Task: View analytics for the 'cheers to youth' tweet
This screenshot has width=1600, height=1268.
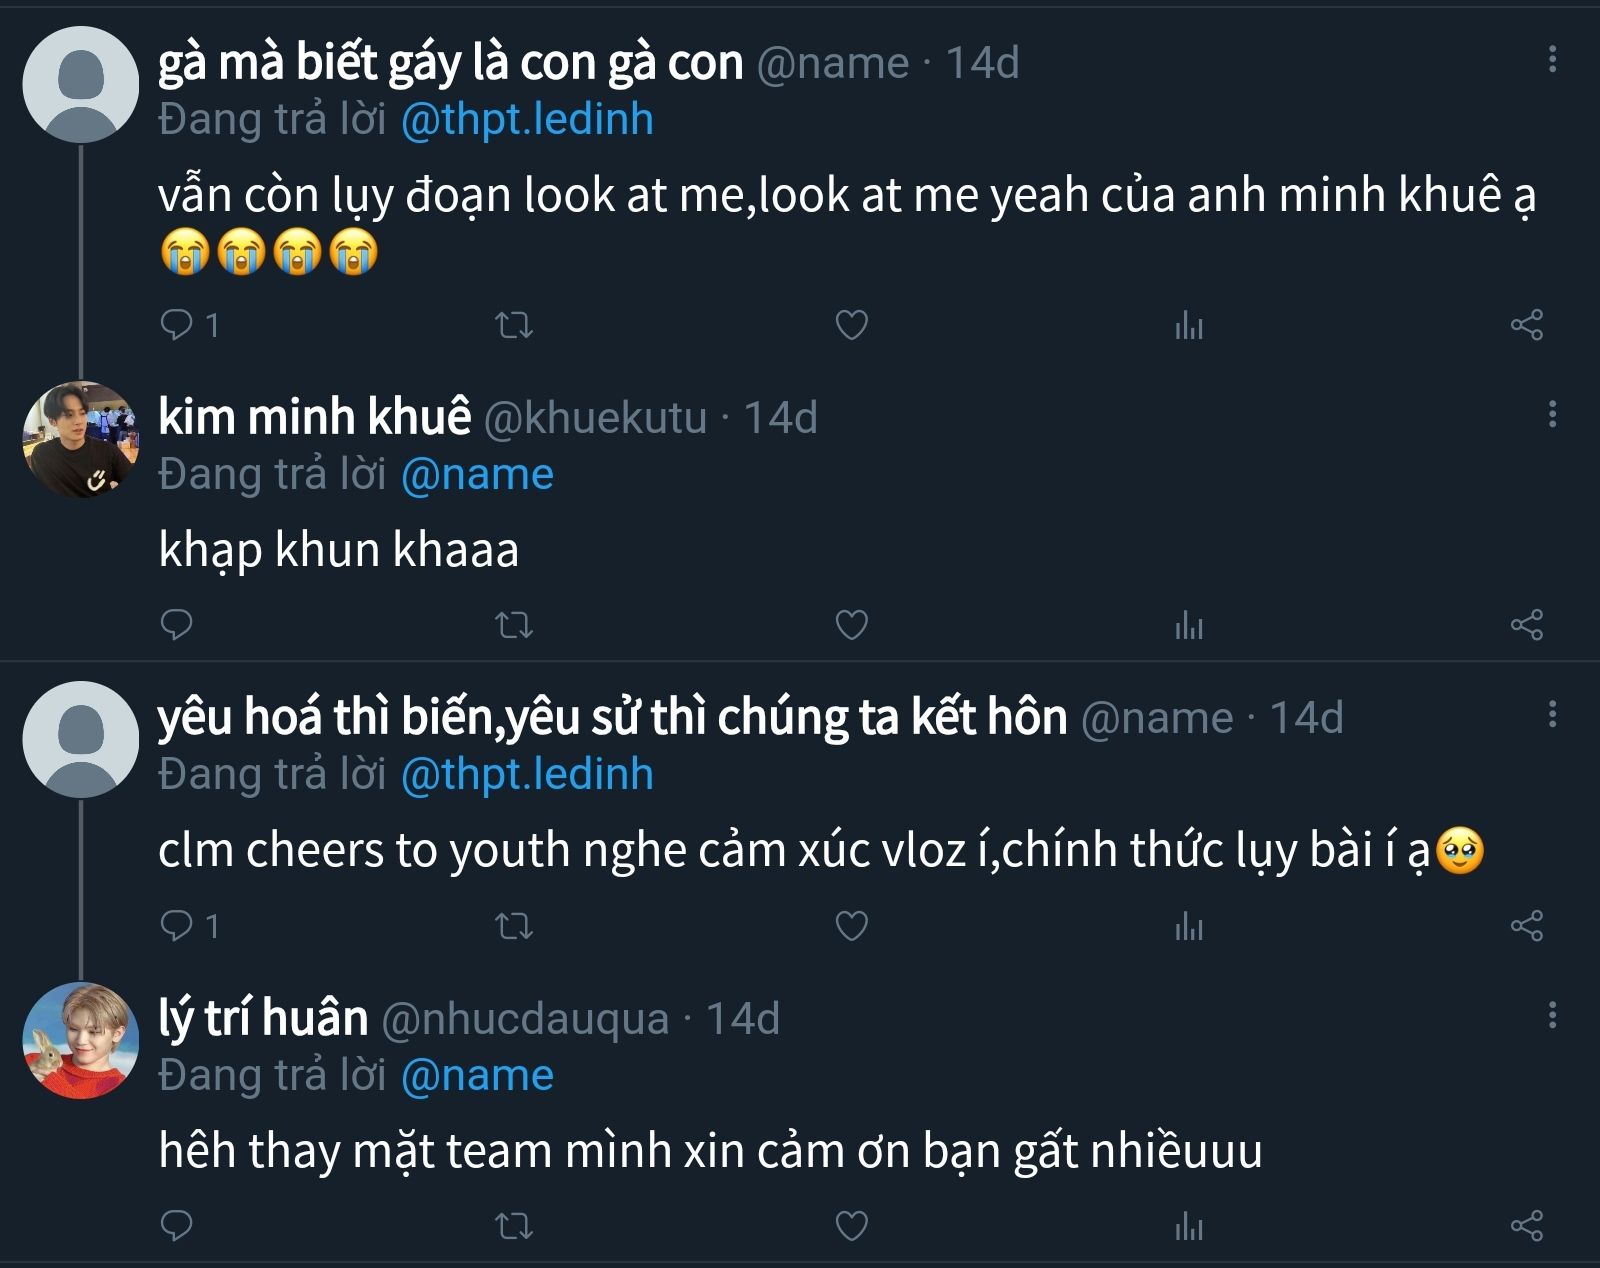Action: pos(1189,927)
